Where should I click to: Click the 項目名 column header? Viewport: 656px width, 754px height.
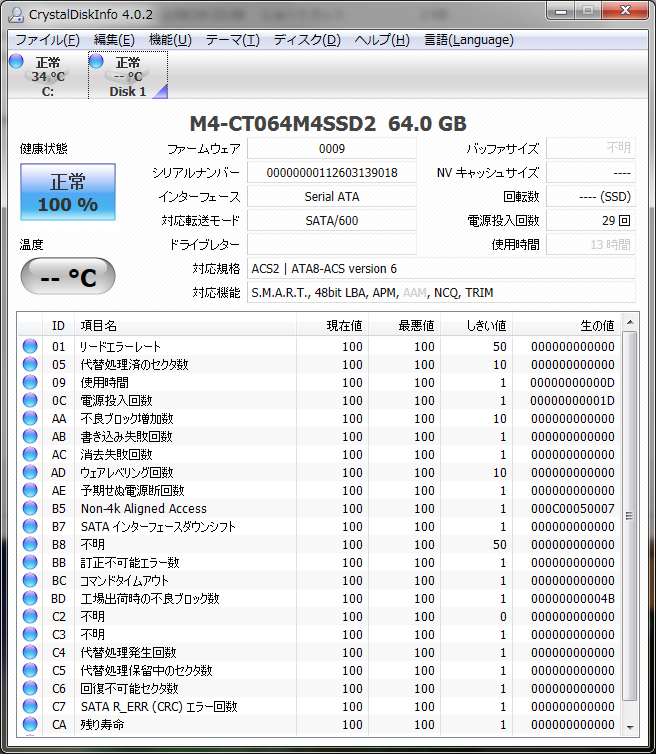tap(185, 326)
